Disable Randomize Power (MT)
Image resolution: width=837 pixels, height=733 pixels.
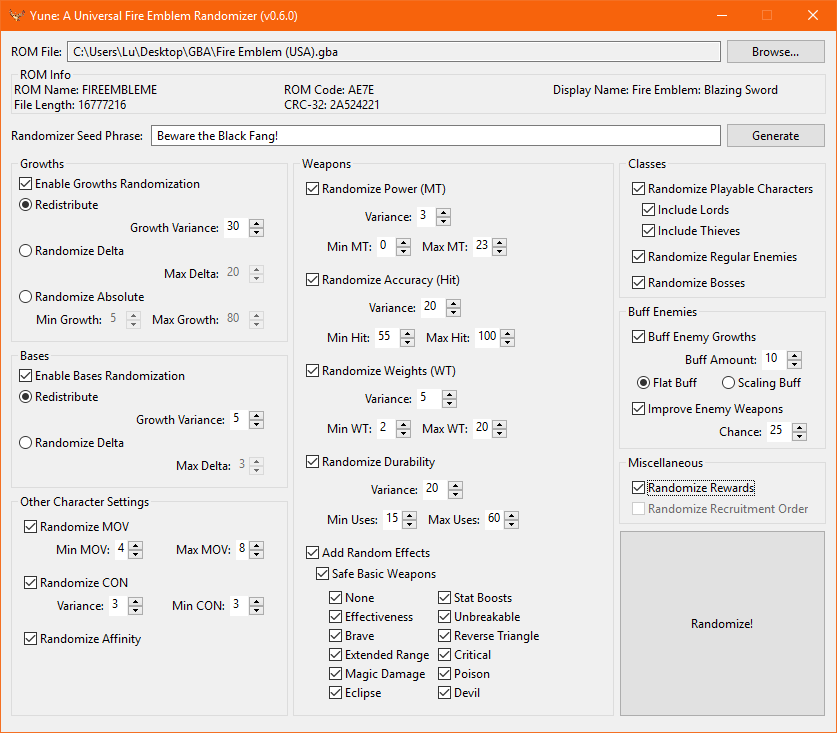click(x=312, y=189)
